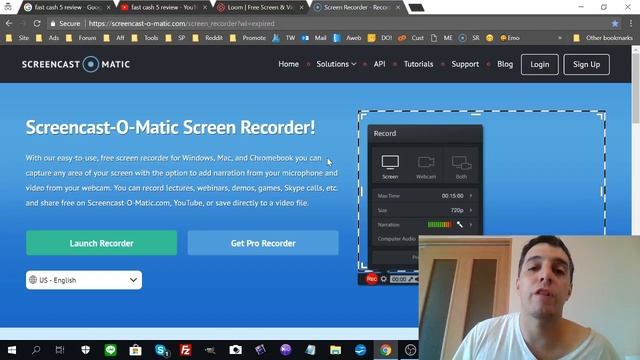Expand the Max Time setting arrow
640x360 pixels.
pyautogui.click(x=471, y=196)
